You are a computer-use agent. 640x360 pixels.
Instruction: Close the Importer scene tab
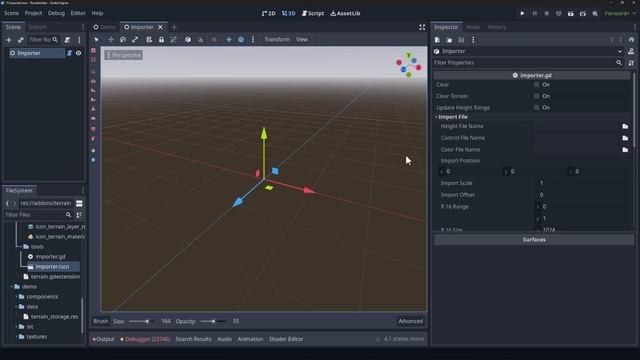(160, 27)
